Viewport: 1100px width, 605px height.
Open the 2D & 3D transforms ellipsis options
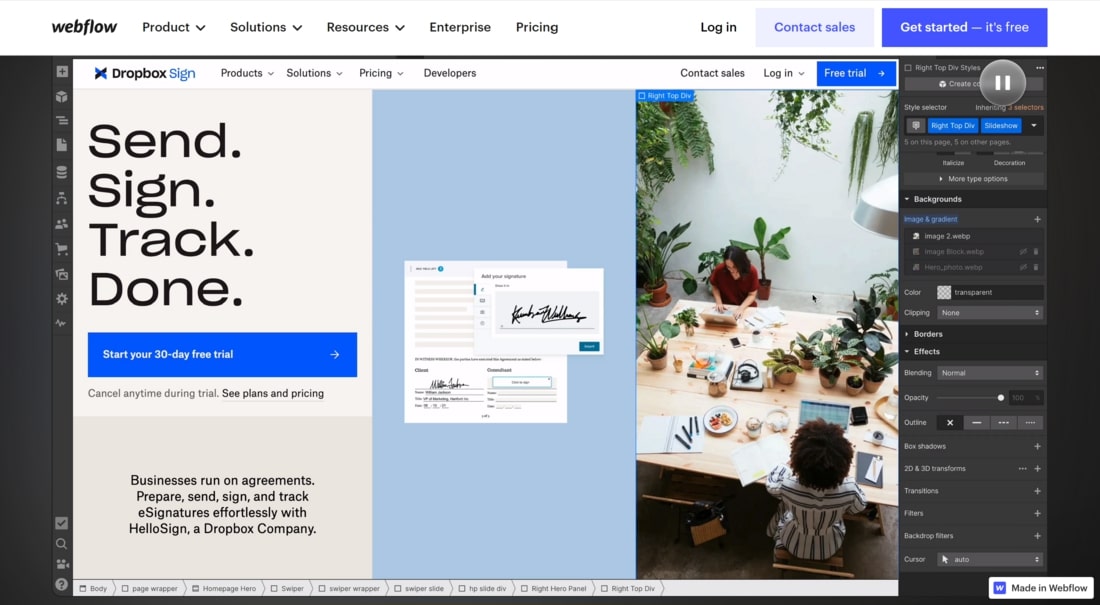pyautogui.click(x=1023, y=468)
